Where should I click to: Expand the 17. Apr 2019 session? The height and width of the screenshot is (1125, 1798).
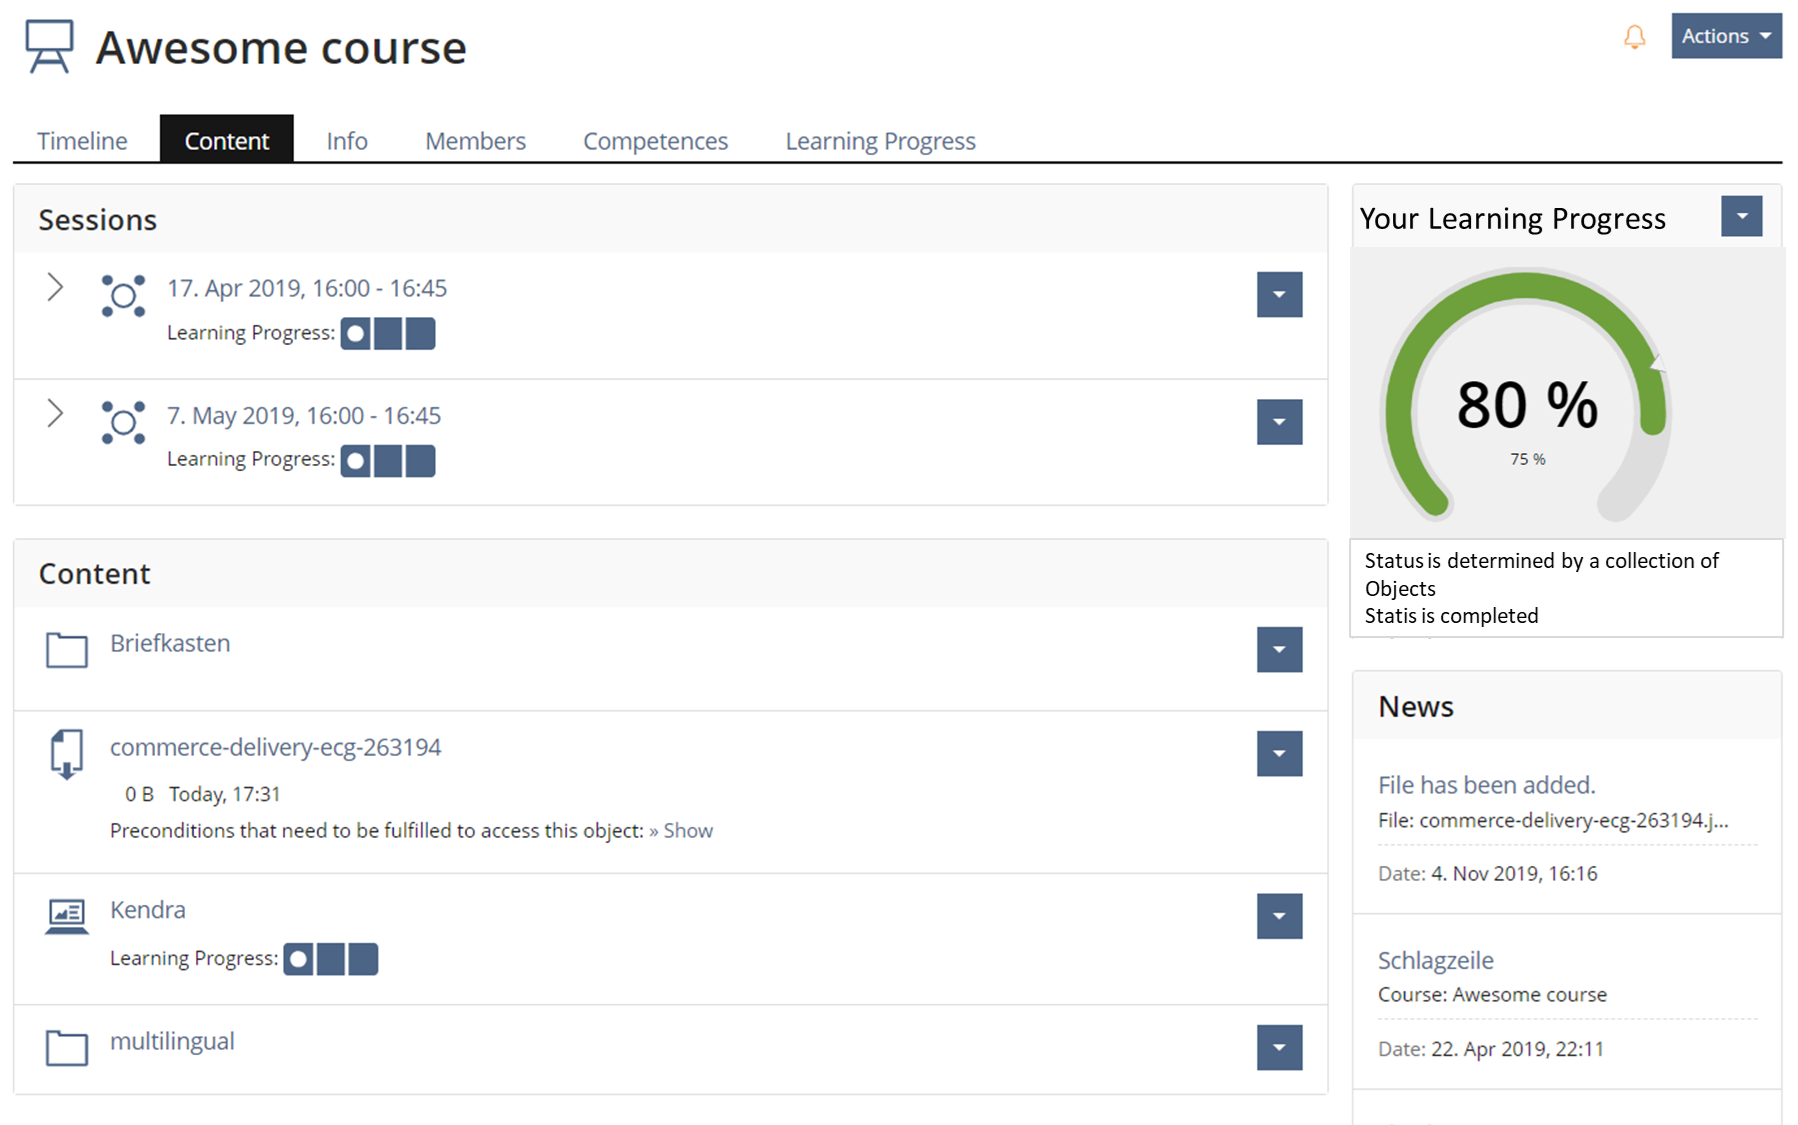point(56,288)
